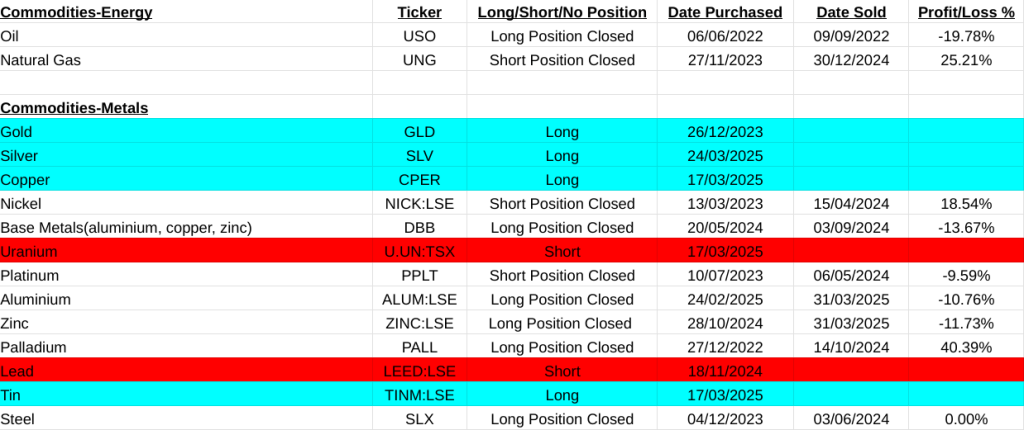Click the Commodities-Energy section heading
Screen dimensions: 1024x430
tap(76, 13)
